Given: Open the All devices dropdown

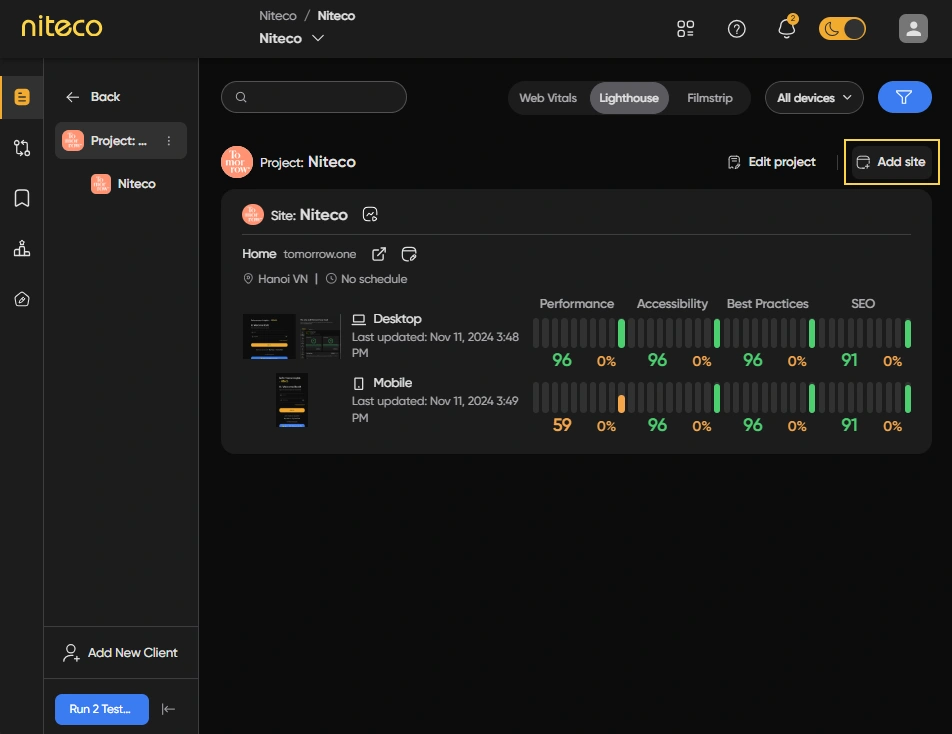Looking at the screenshot, I should click(814, 98).
